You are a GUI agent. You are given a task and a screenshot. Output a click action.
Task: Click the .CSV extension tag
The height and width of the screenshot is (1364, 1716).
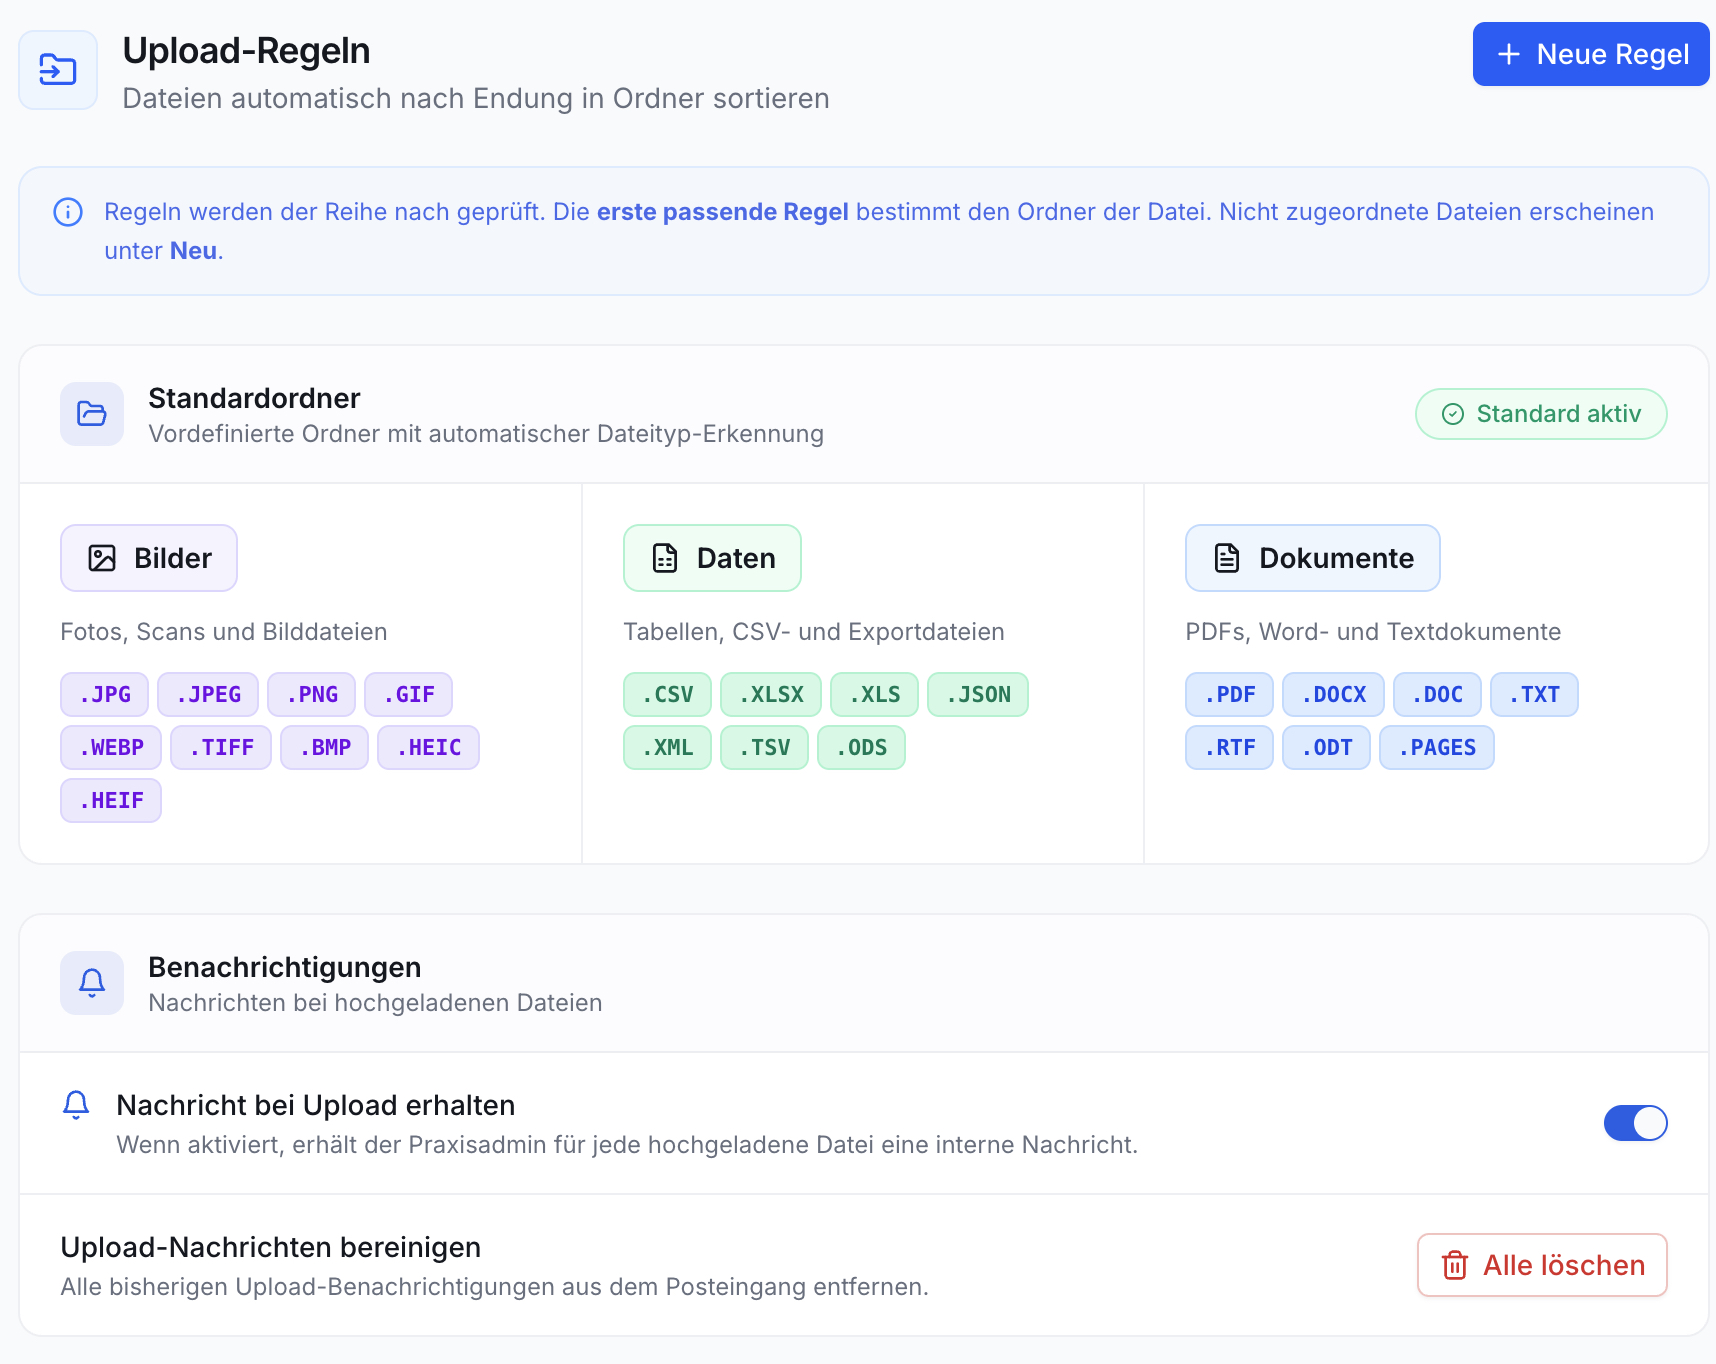pyautogui.click(x=668, y=694)
